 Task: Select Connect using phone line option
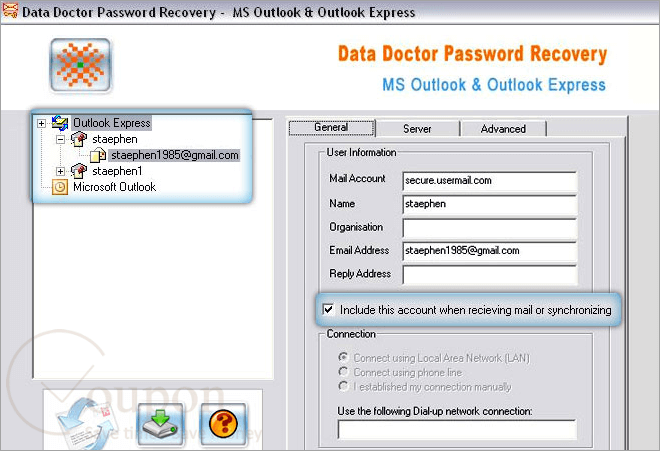click(343, 372)
